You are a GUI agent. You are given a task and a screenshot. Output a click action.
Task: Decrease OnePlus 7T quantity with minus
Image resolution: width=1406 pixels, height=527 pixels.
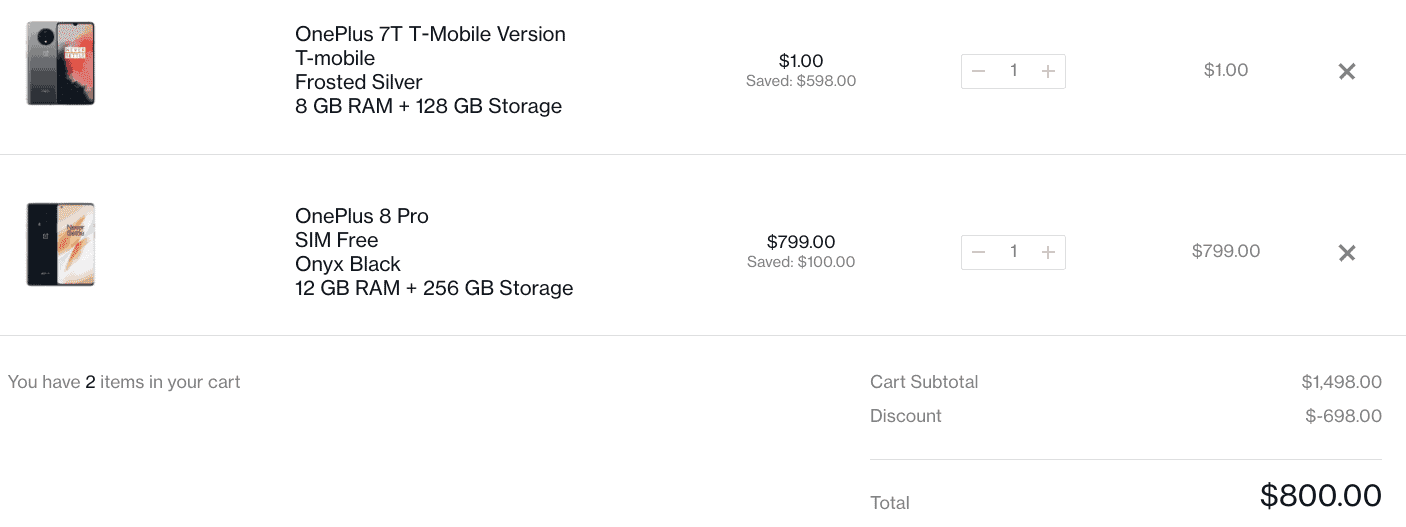979,71
